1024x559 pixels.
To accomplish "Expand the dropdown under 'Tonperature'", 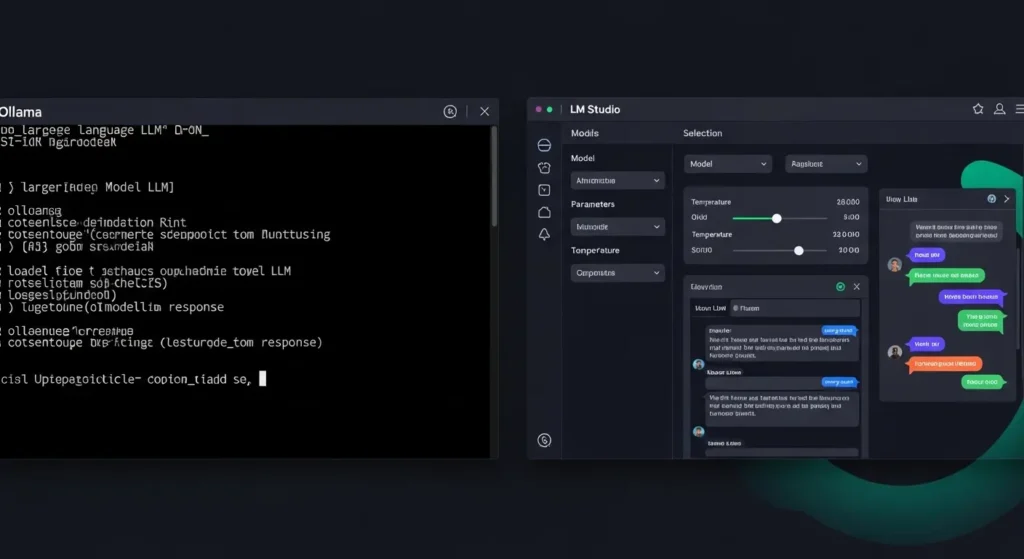I will [618, 273].
